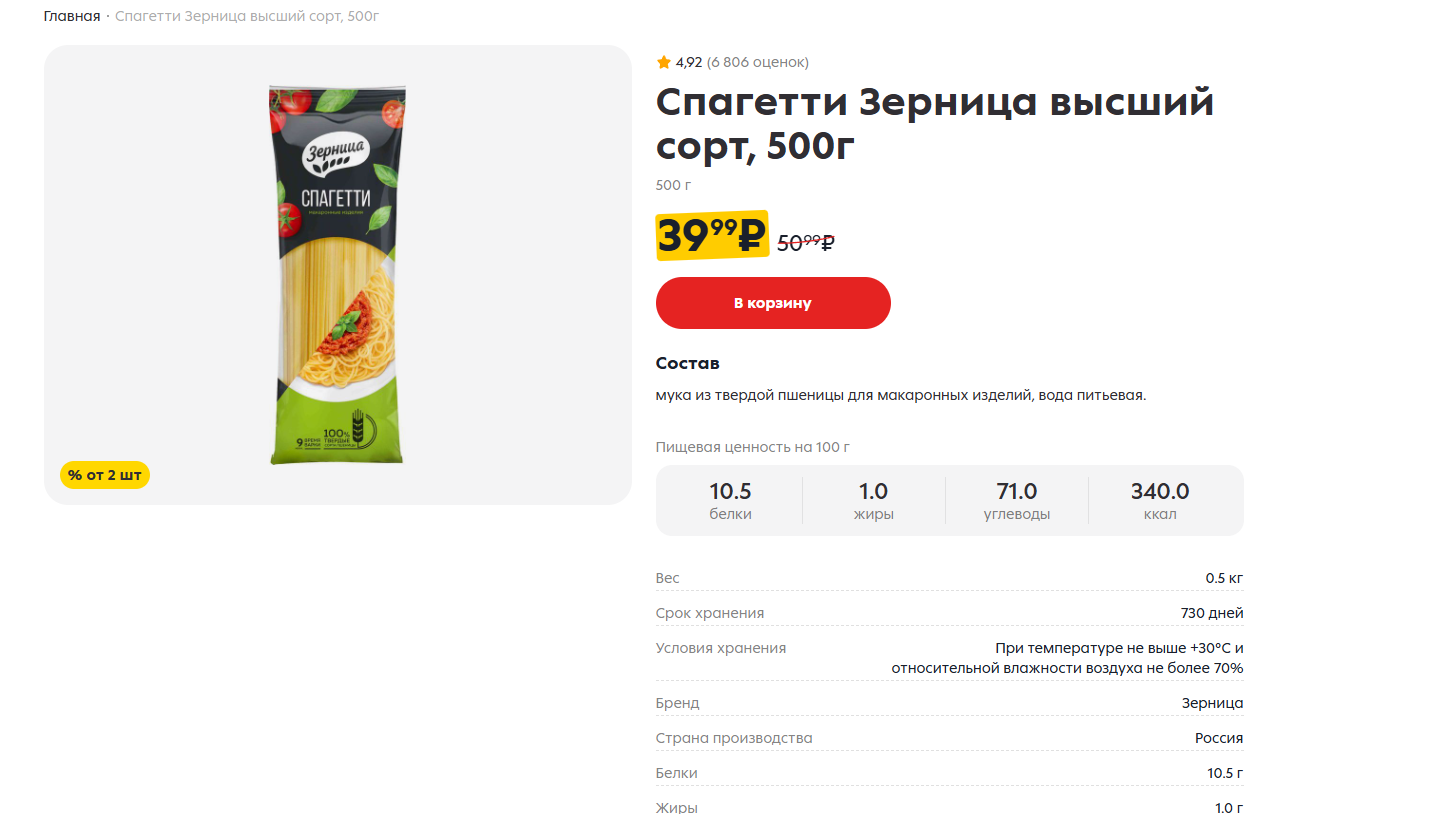Image resolution: width=1432 pixels, height=814 pixels.
Task: Click the orange rating star icon
Action: click(x=663, y=62)
